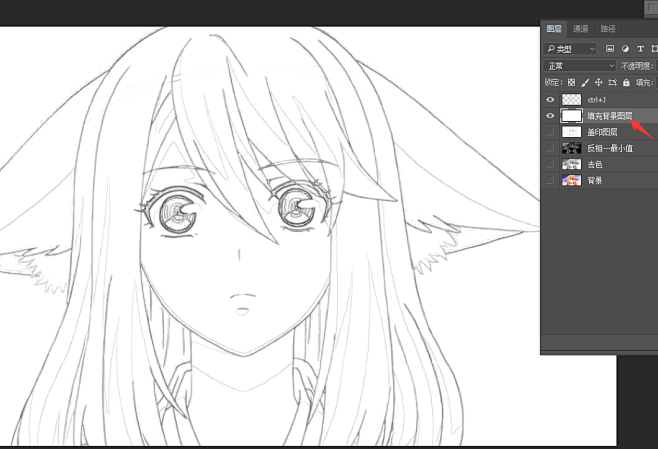Viewport: 658px width, 449px height.
Task: Lock transparent pixels icon
Action: [x=571, y=83]
